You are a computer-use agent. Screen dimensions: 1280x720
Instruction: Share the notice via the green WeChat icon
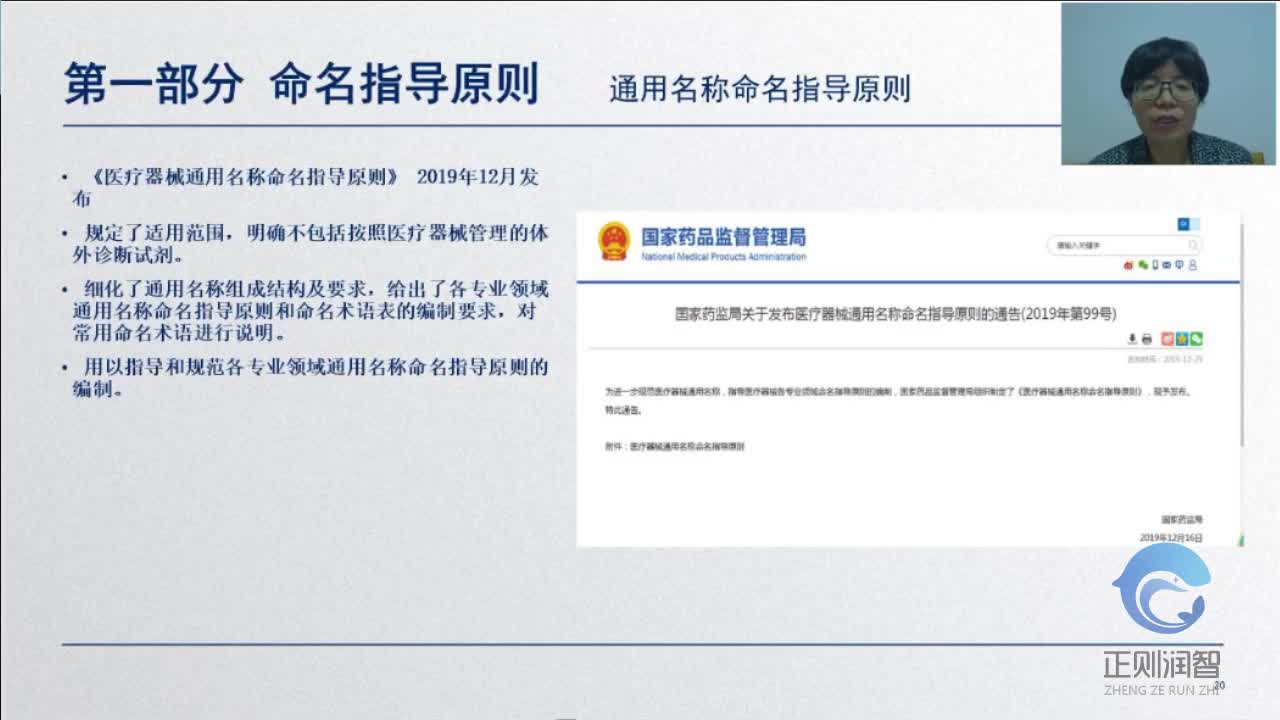[1196, 339]
